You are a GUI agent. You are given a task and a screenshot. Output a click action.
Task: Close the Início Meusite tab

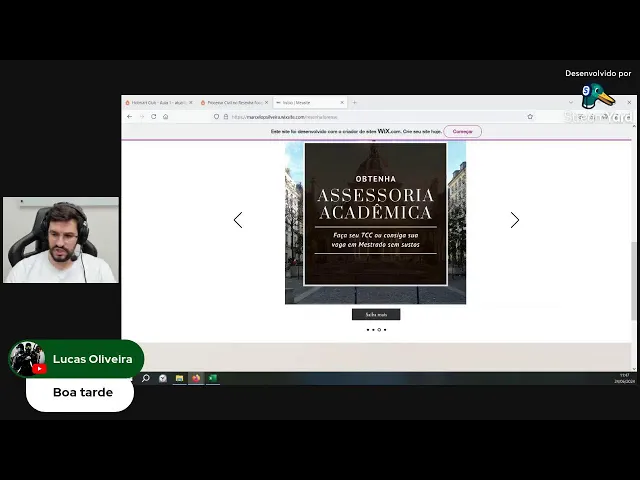pyautogui.click(x=342, y=102)
